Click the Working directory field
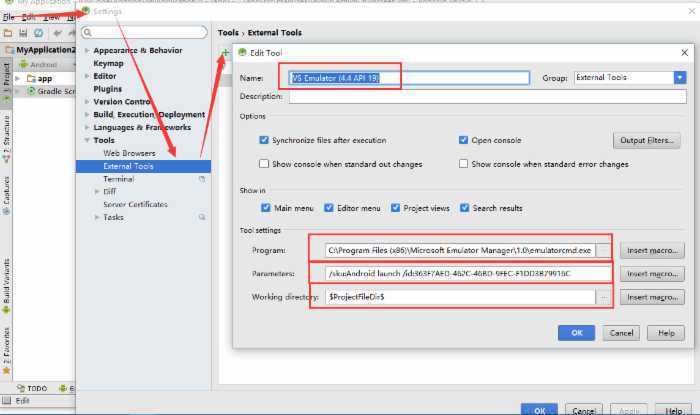This screenshot has height=415, width=700. click(460, 297)
